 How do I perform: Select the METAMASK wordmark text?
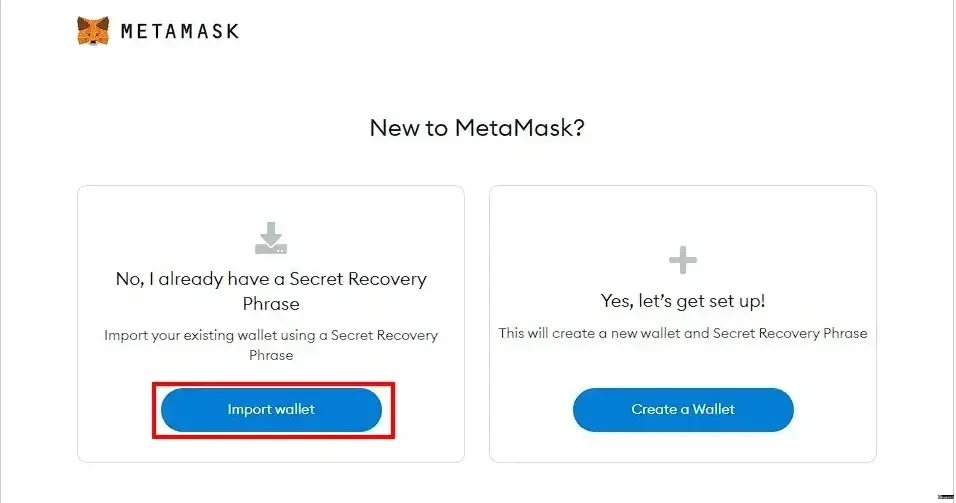pos(180,31)
